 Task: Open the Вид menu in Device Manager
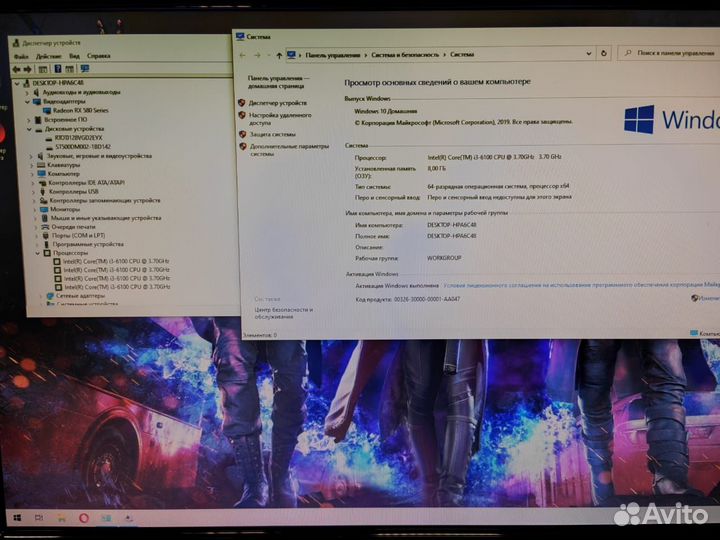[x=74, y=56]
